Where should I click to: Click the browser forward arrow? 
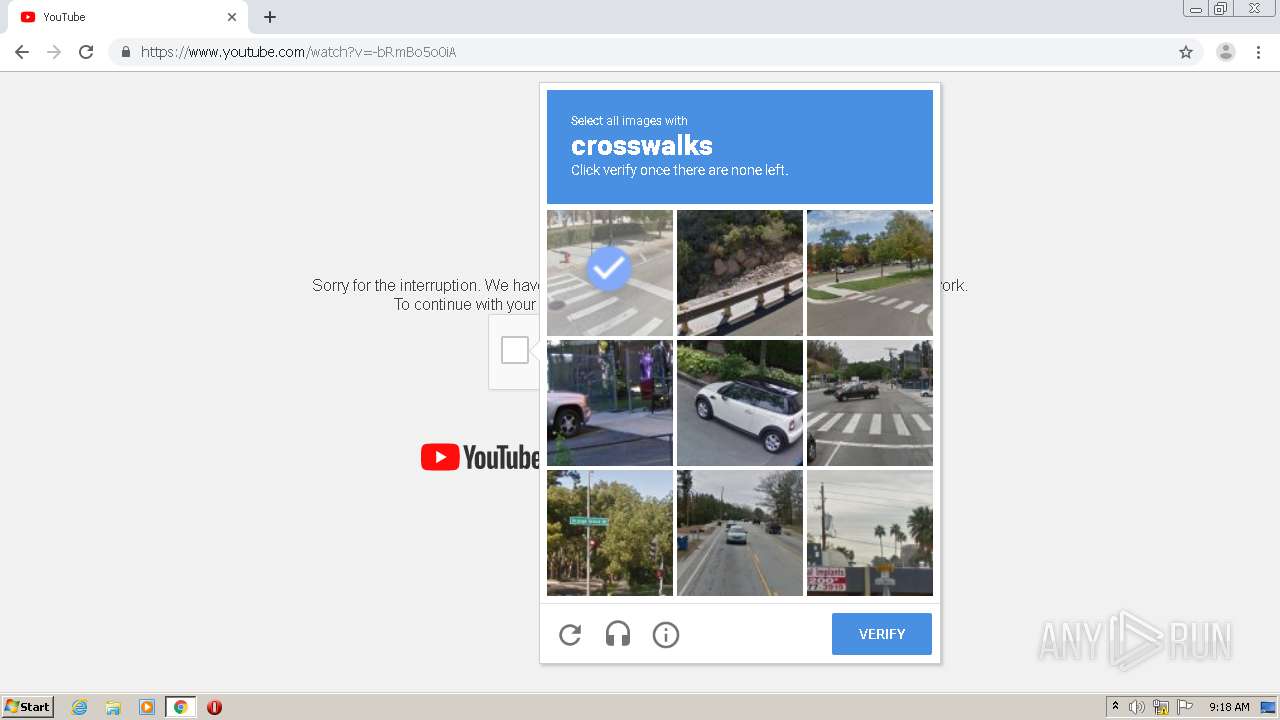coord(54,52)
